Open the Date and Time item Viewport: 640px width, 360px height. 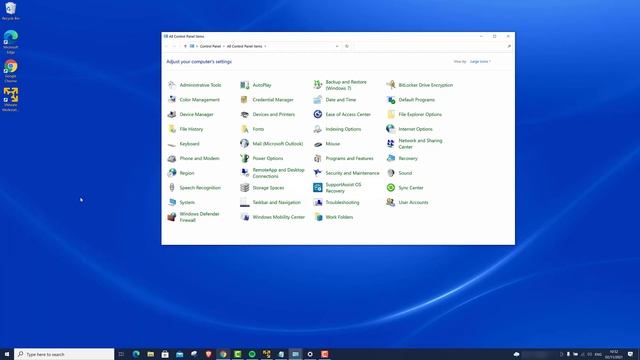[335, 100]
